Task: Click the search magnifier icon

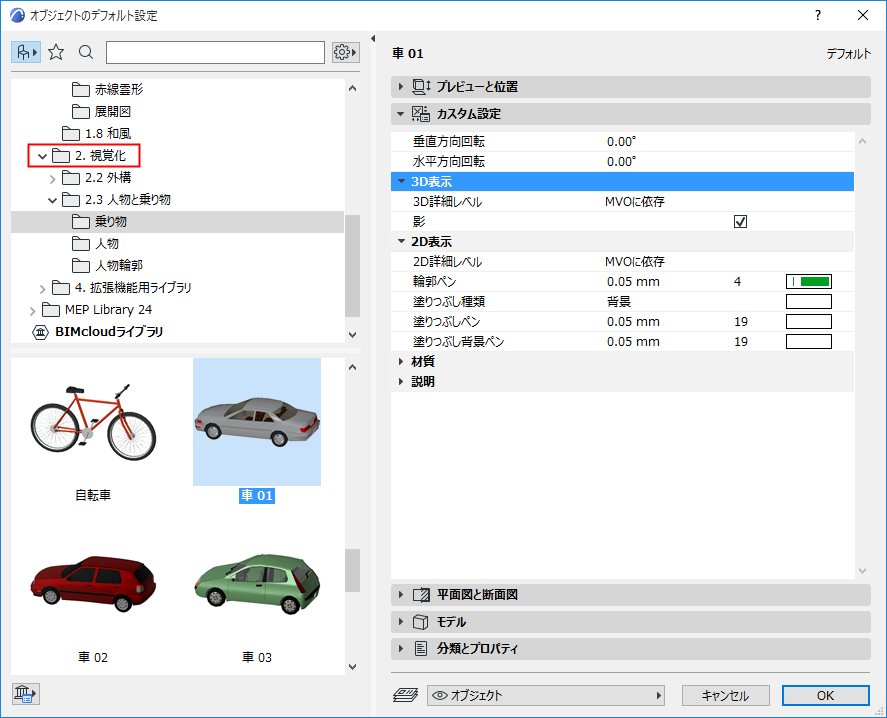Action: pos(86,53)
